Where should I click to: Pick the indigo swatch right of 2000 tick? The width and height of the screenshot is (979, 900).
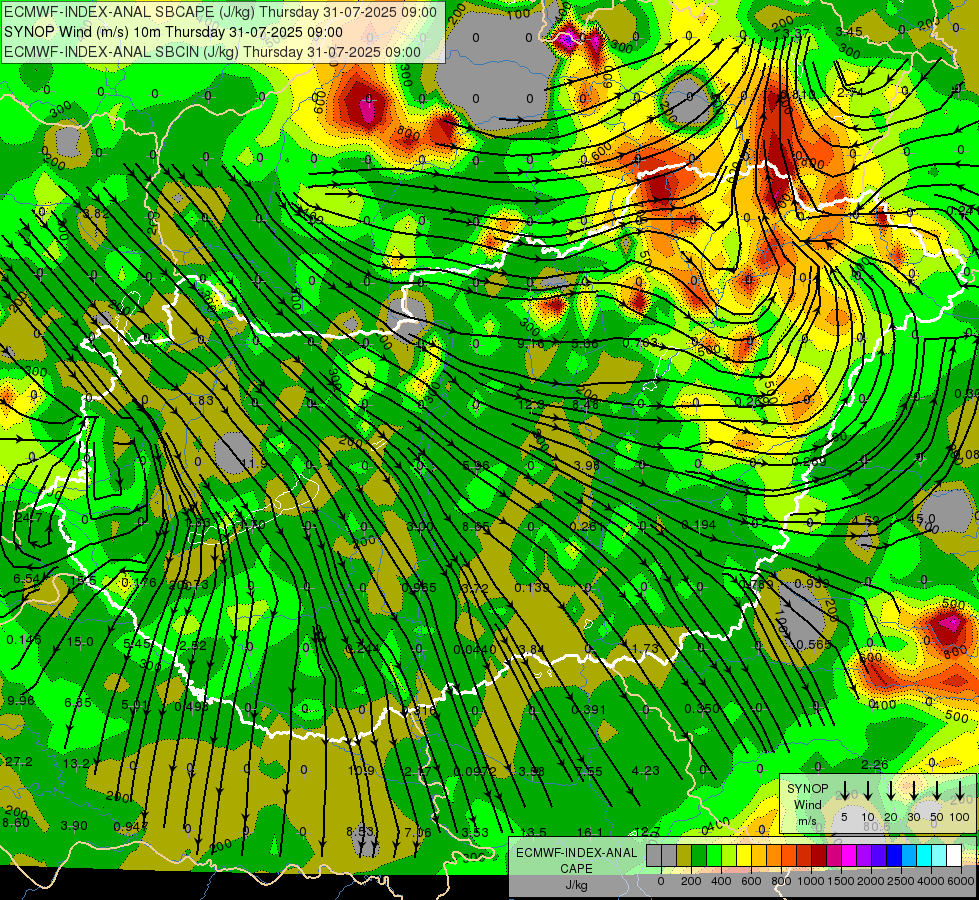[878, 856]
